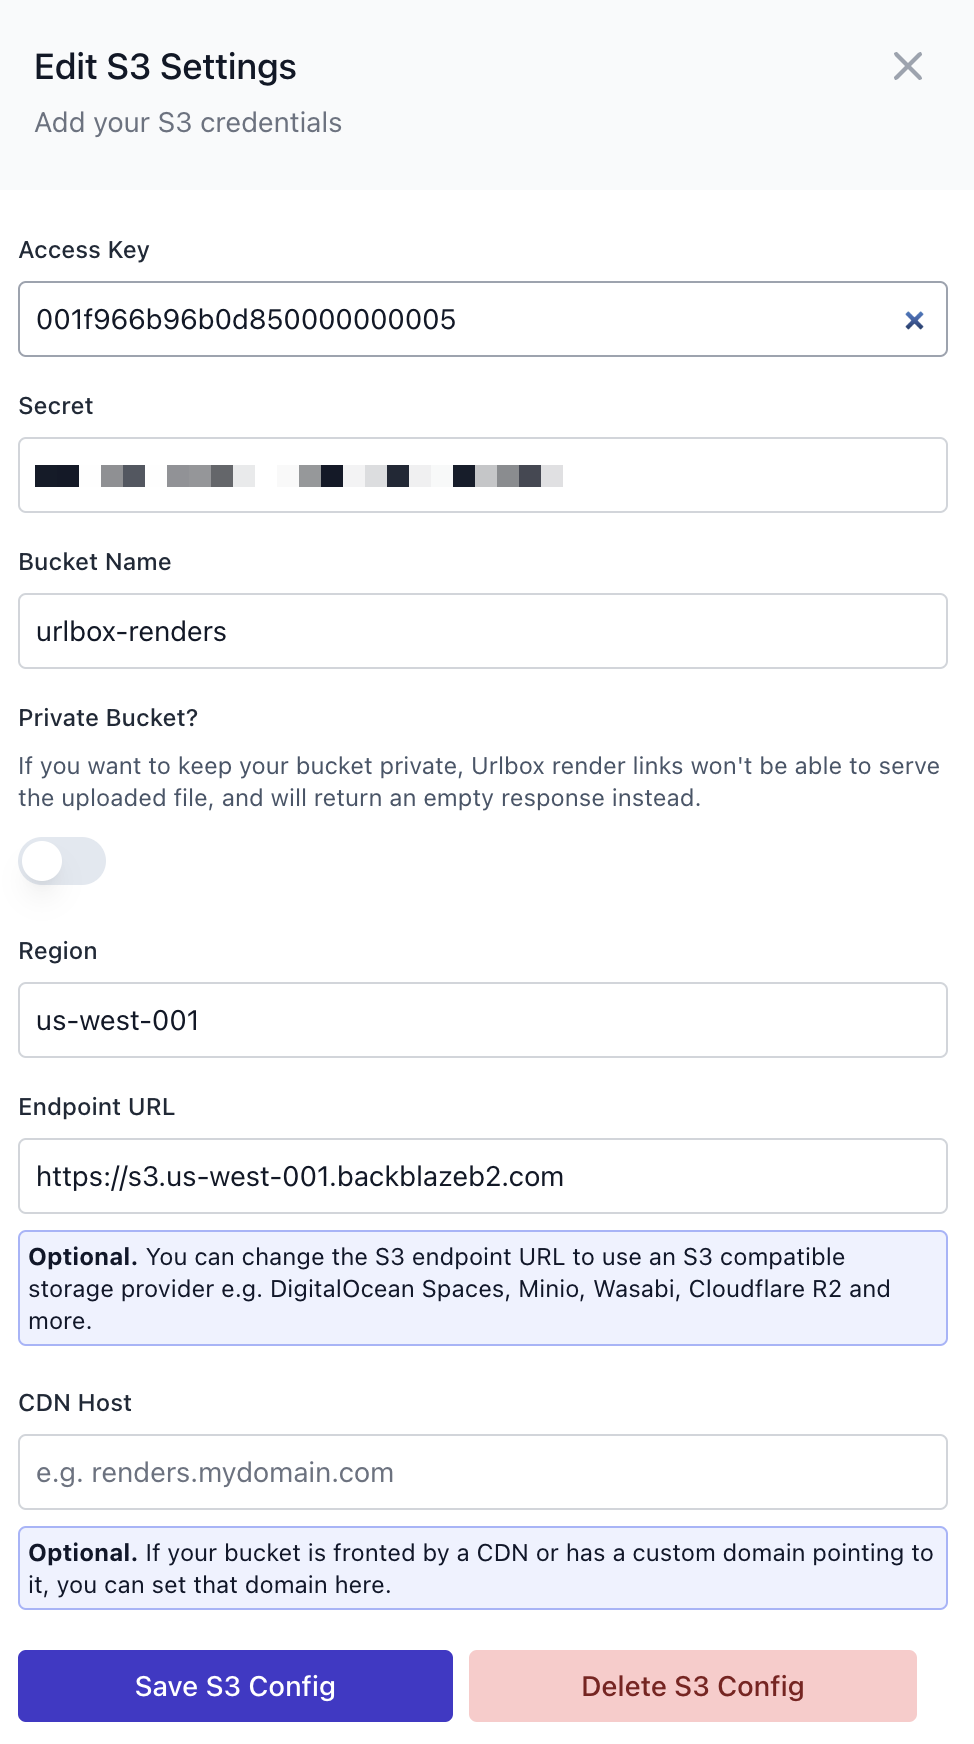Viewport: 974px width, 1744px height.
Task: Click the Private Bucket? label
Action: pos(108,718)
